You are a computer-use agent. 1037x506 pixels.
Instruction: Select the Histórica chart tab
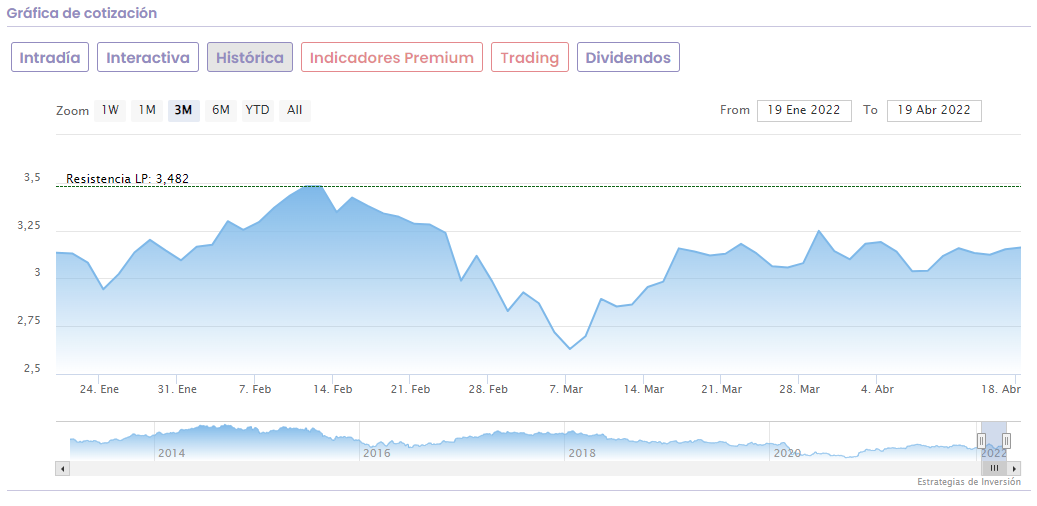[250, 57]
